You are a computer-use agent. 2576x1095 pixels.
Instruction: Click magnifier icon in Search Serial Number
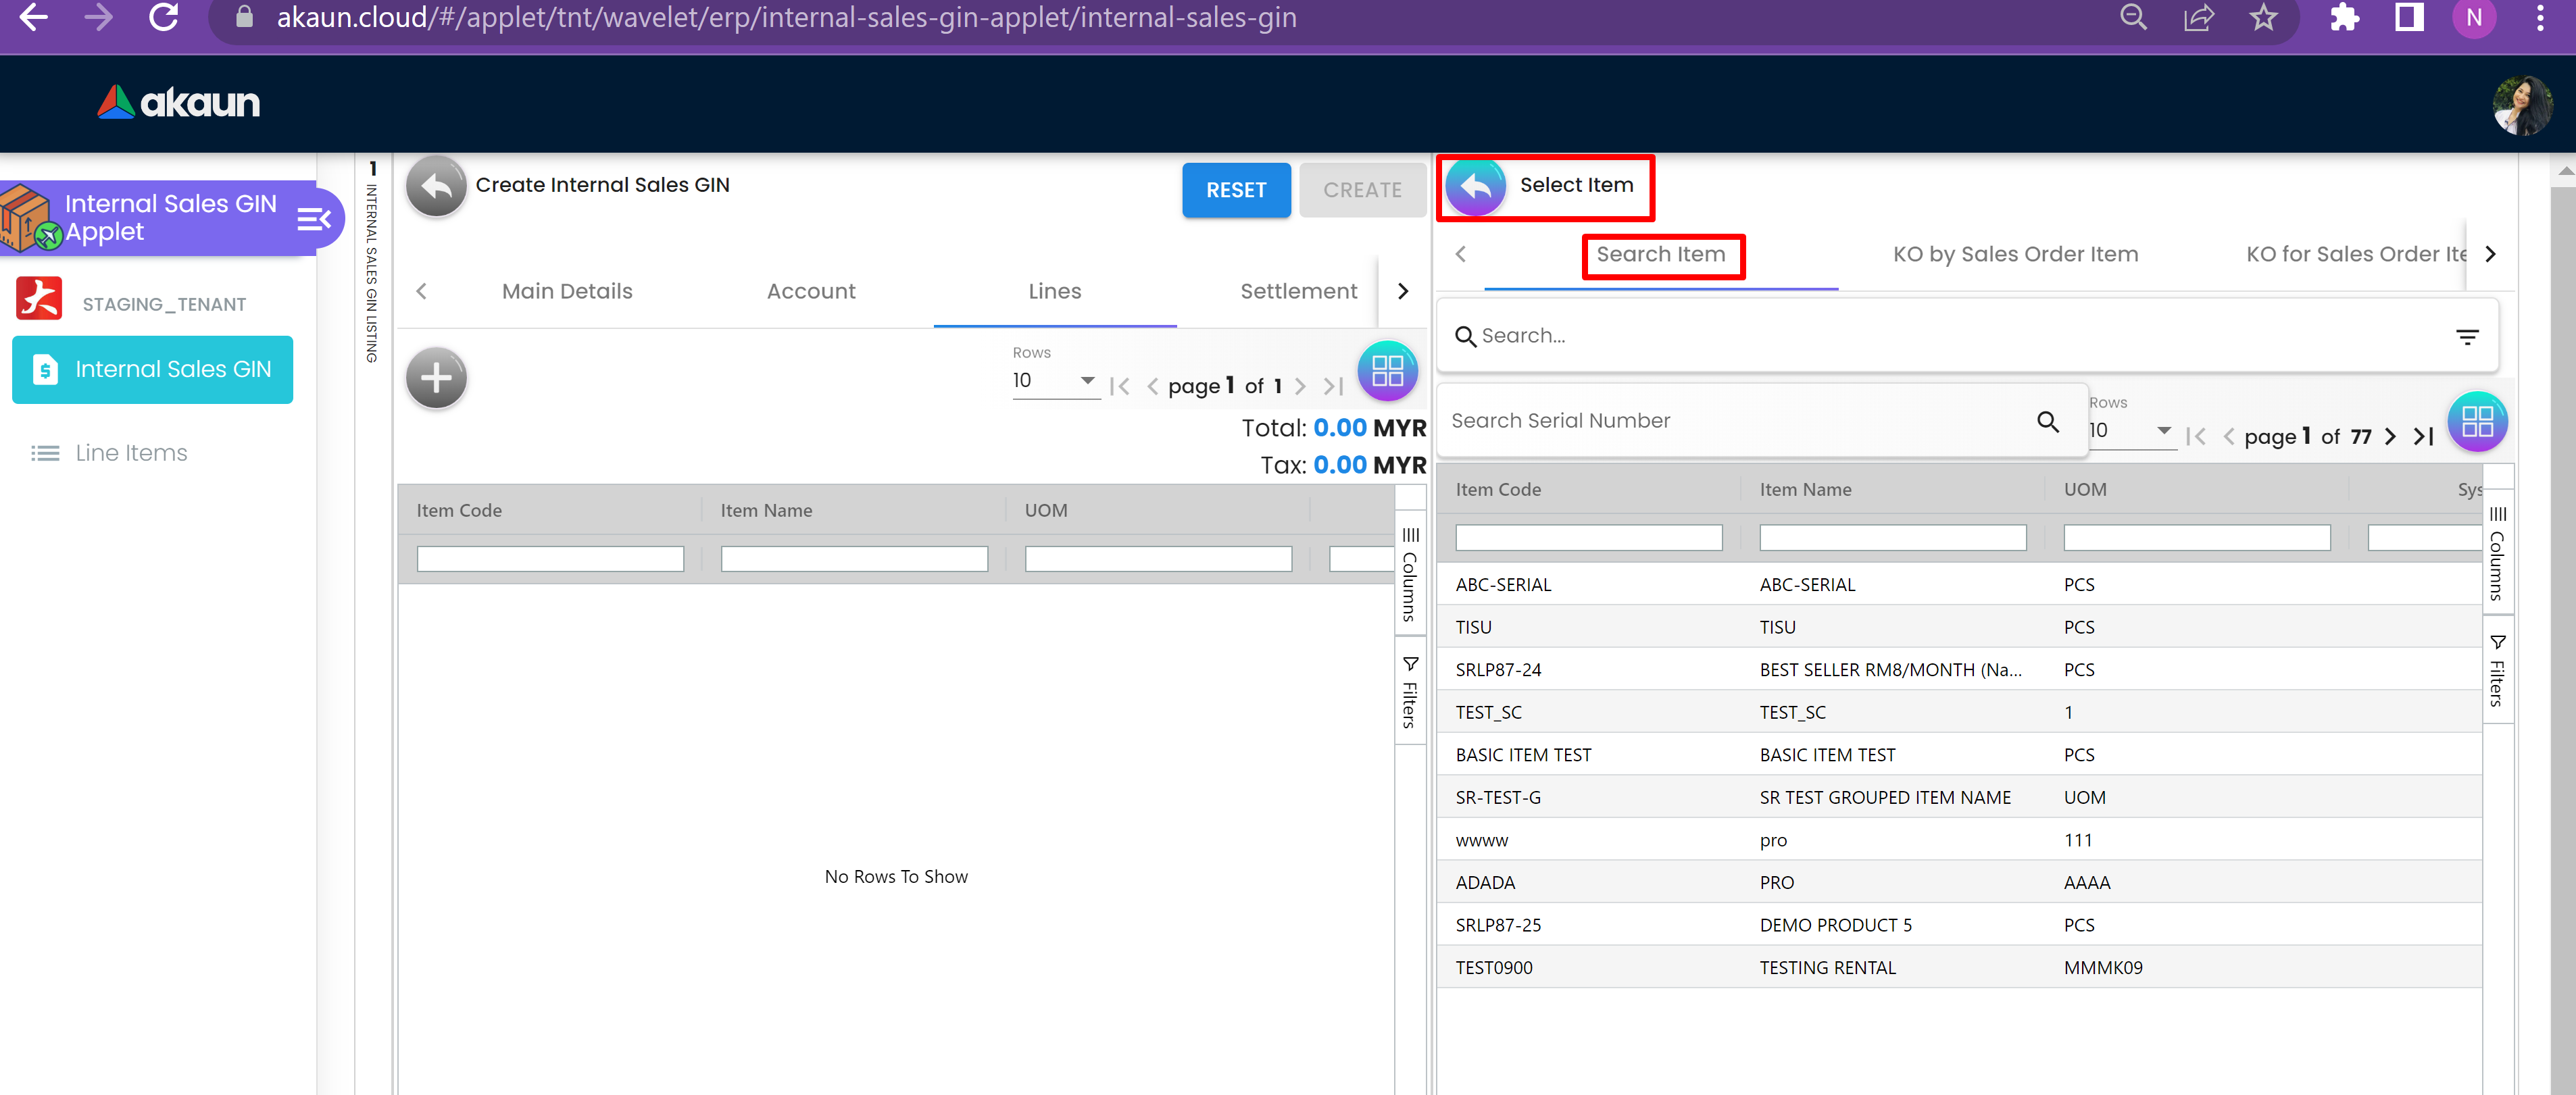2047,422
